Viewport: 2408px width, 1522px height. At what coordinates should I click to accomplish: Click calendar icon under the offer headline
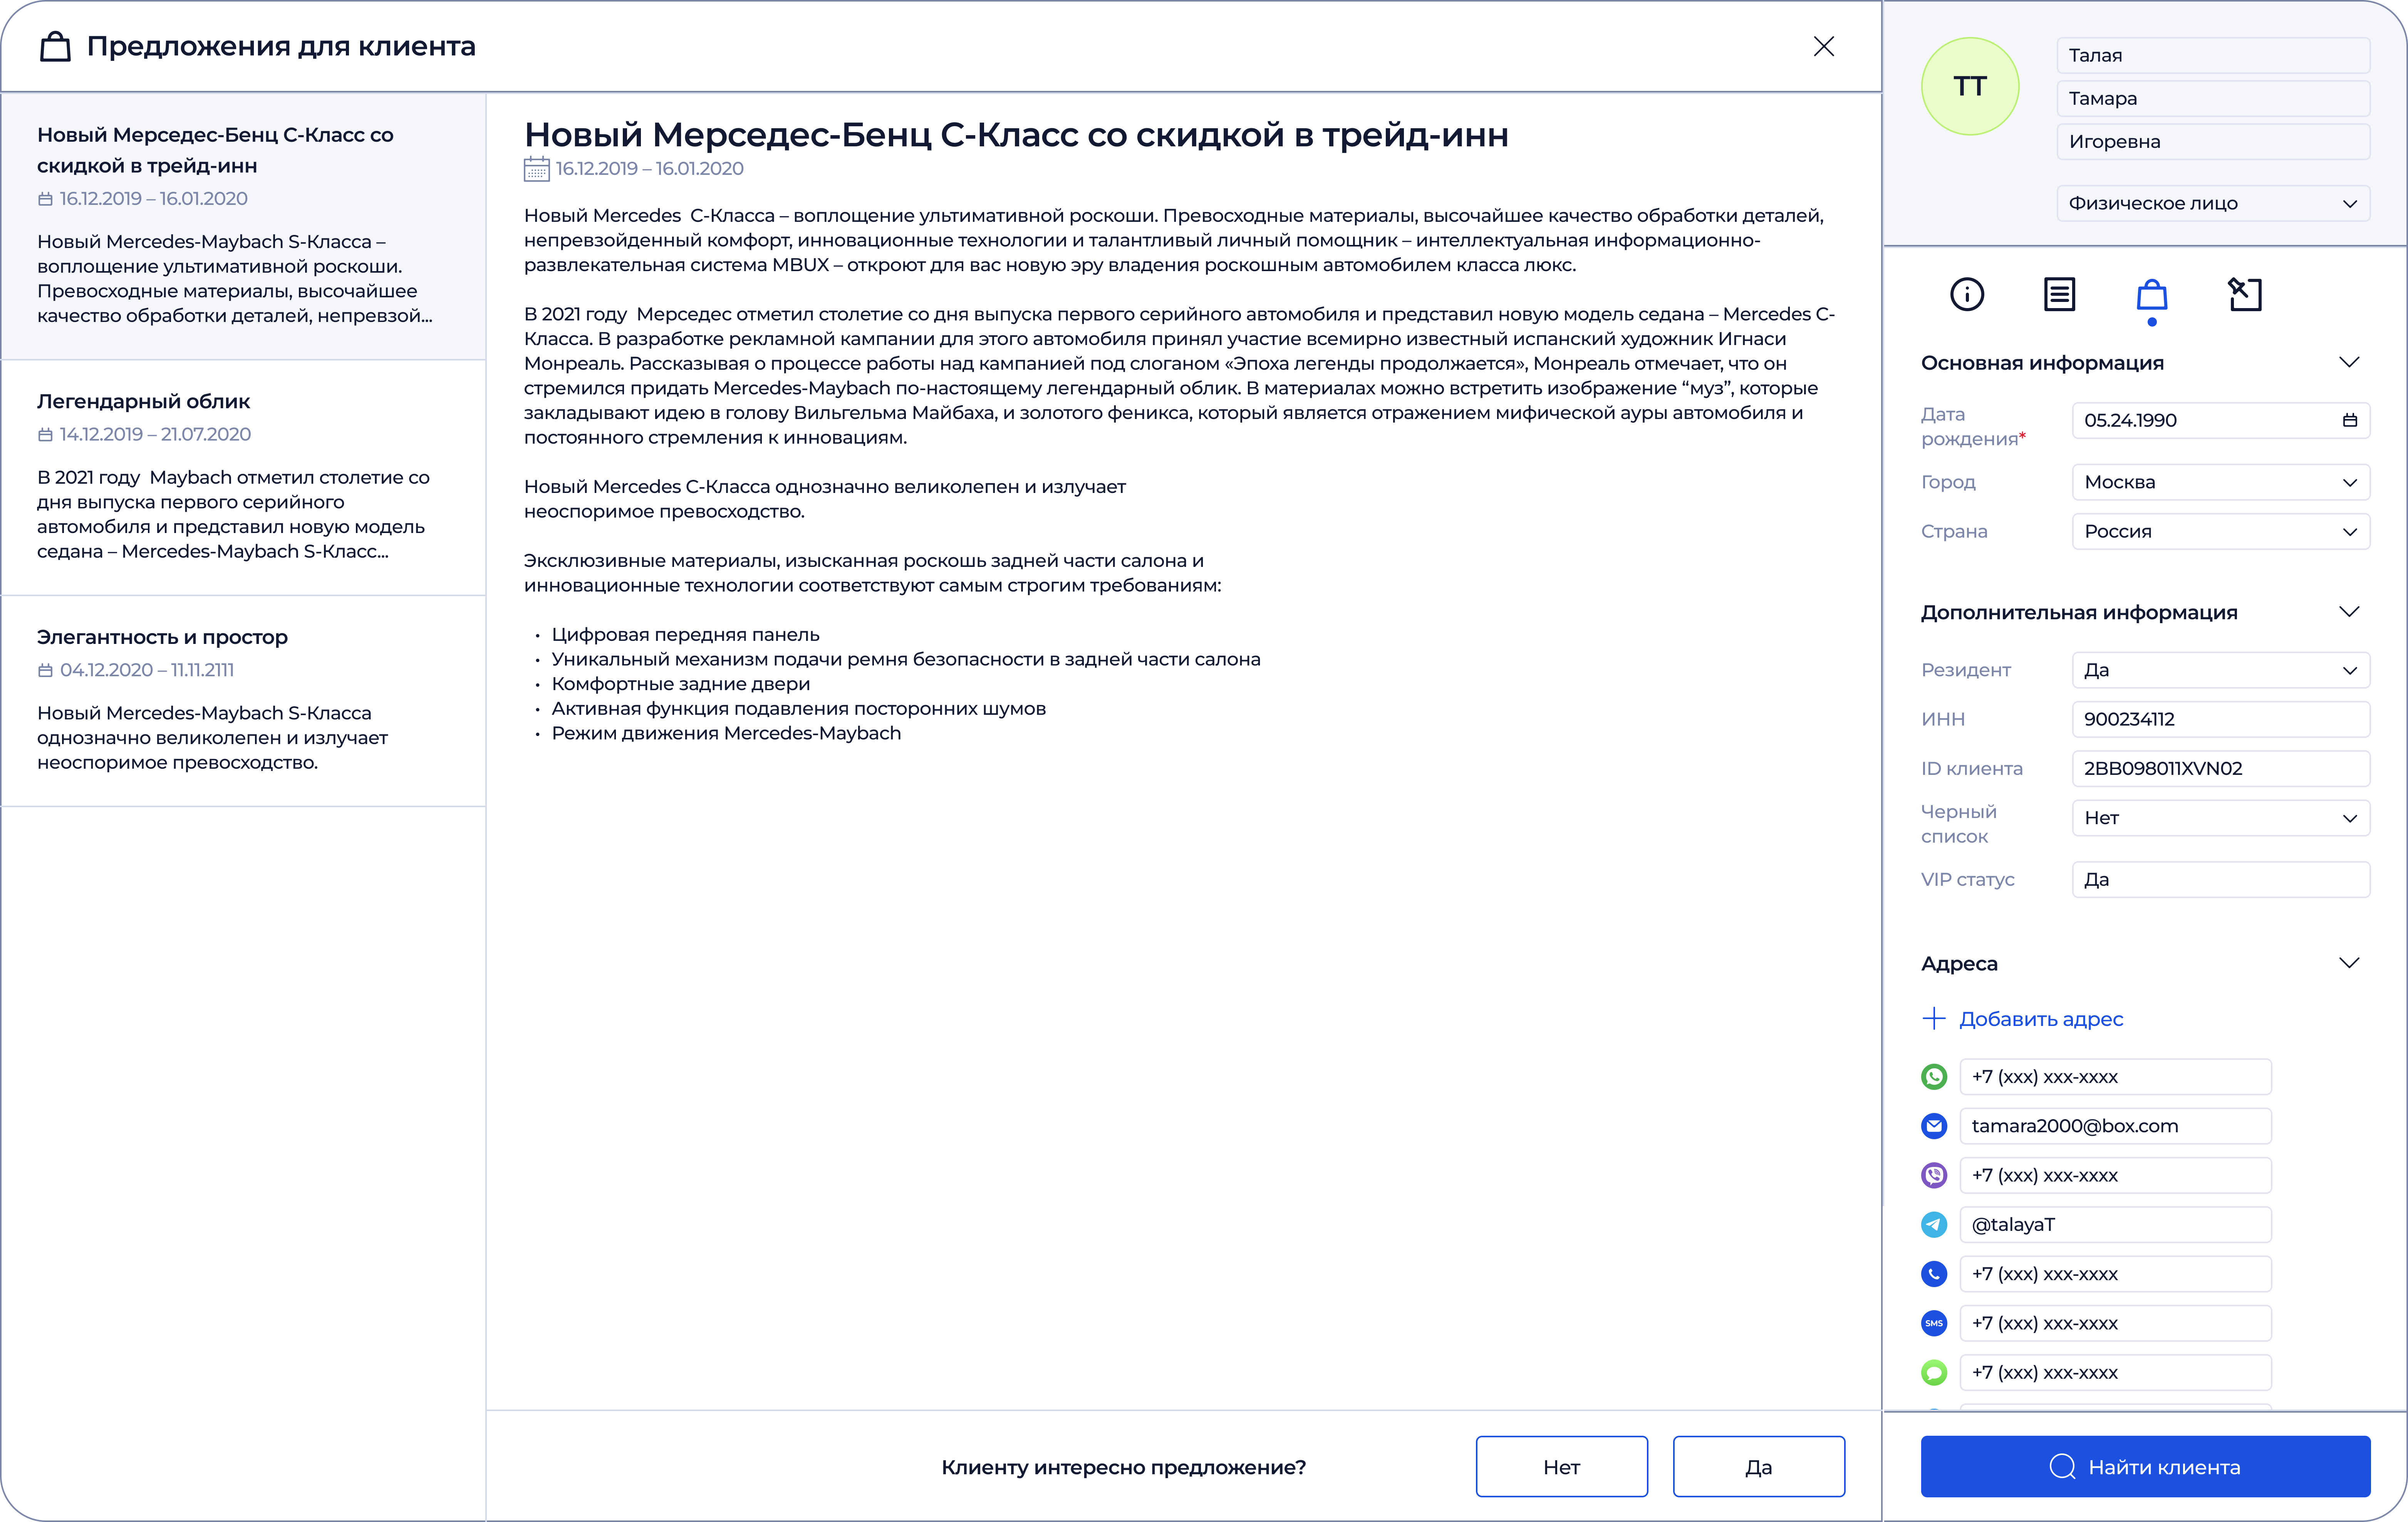(x=536, y=169)
